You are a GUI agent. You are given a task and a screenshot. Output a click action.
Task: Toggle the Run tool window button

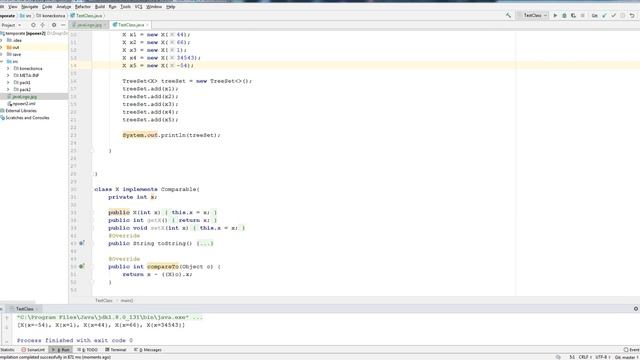[x=60, y=350]
